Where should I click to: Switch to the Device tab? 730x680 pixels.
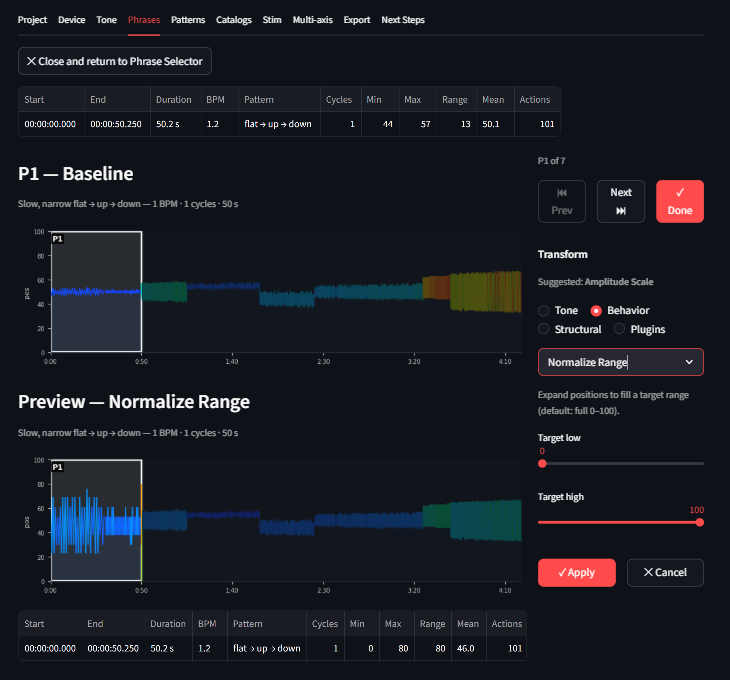[x=72, y=20]
